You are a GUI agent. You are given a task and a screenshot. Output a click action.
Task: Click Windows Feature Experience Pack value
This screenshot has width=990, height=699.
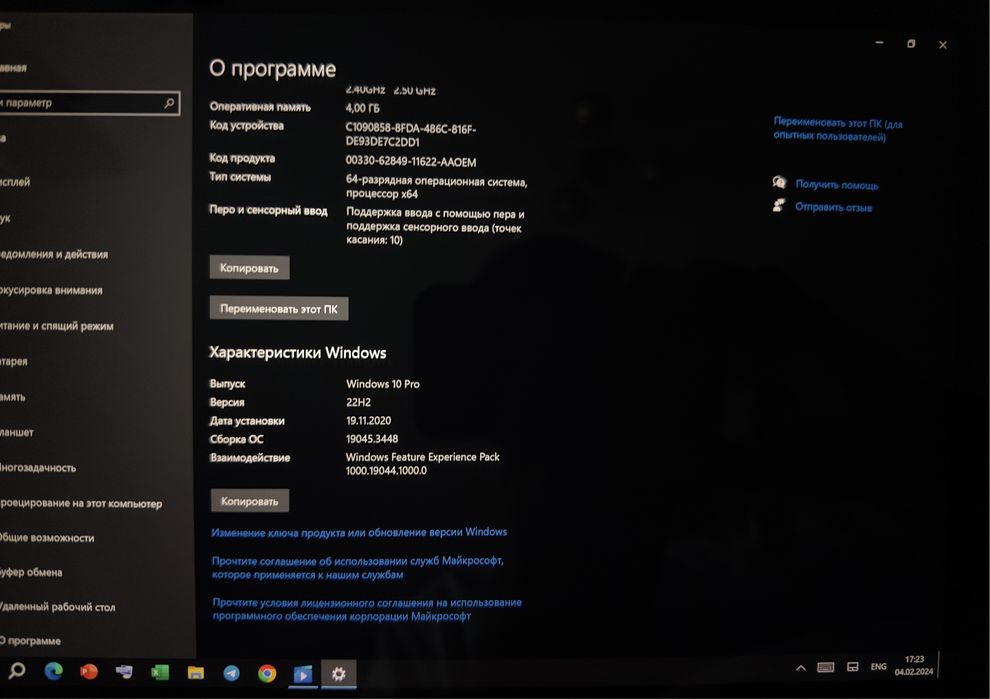pos(422,463)
